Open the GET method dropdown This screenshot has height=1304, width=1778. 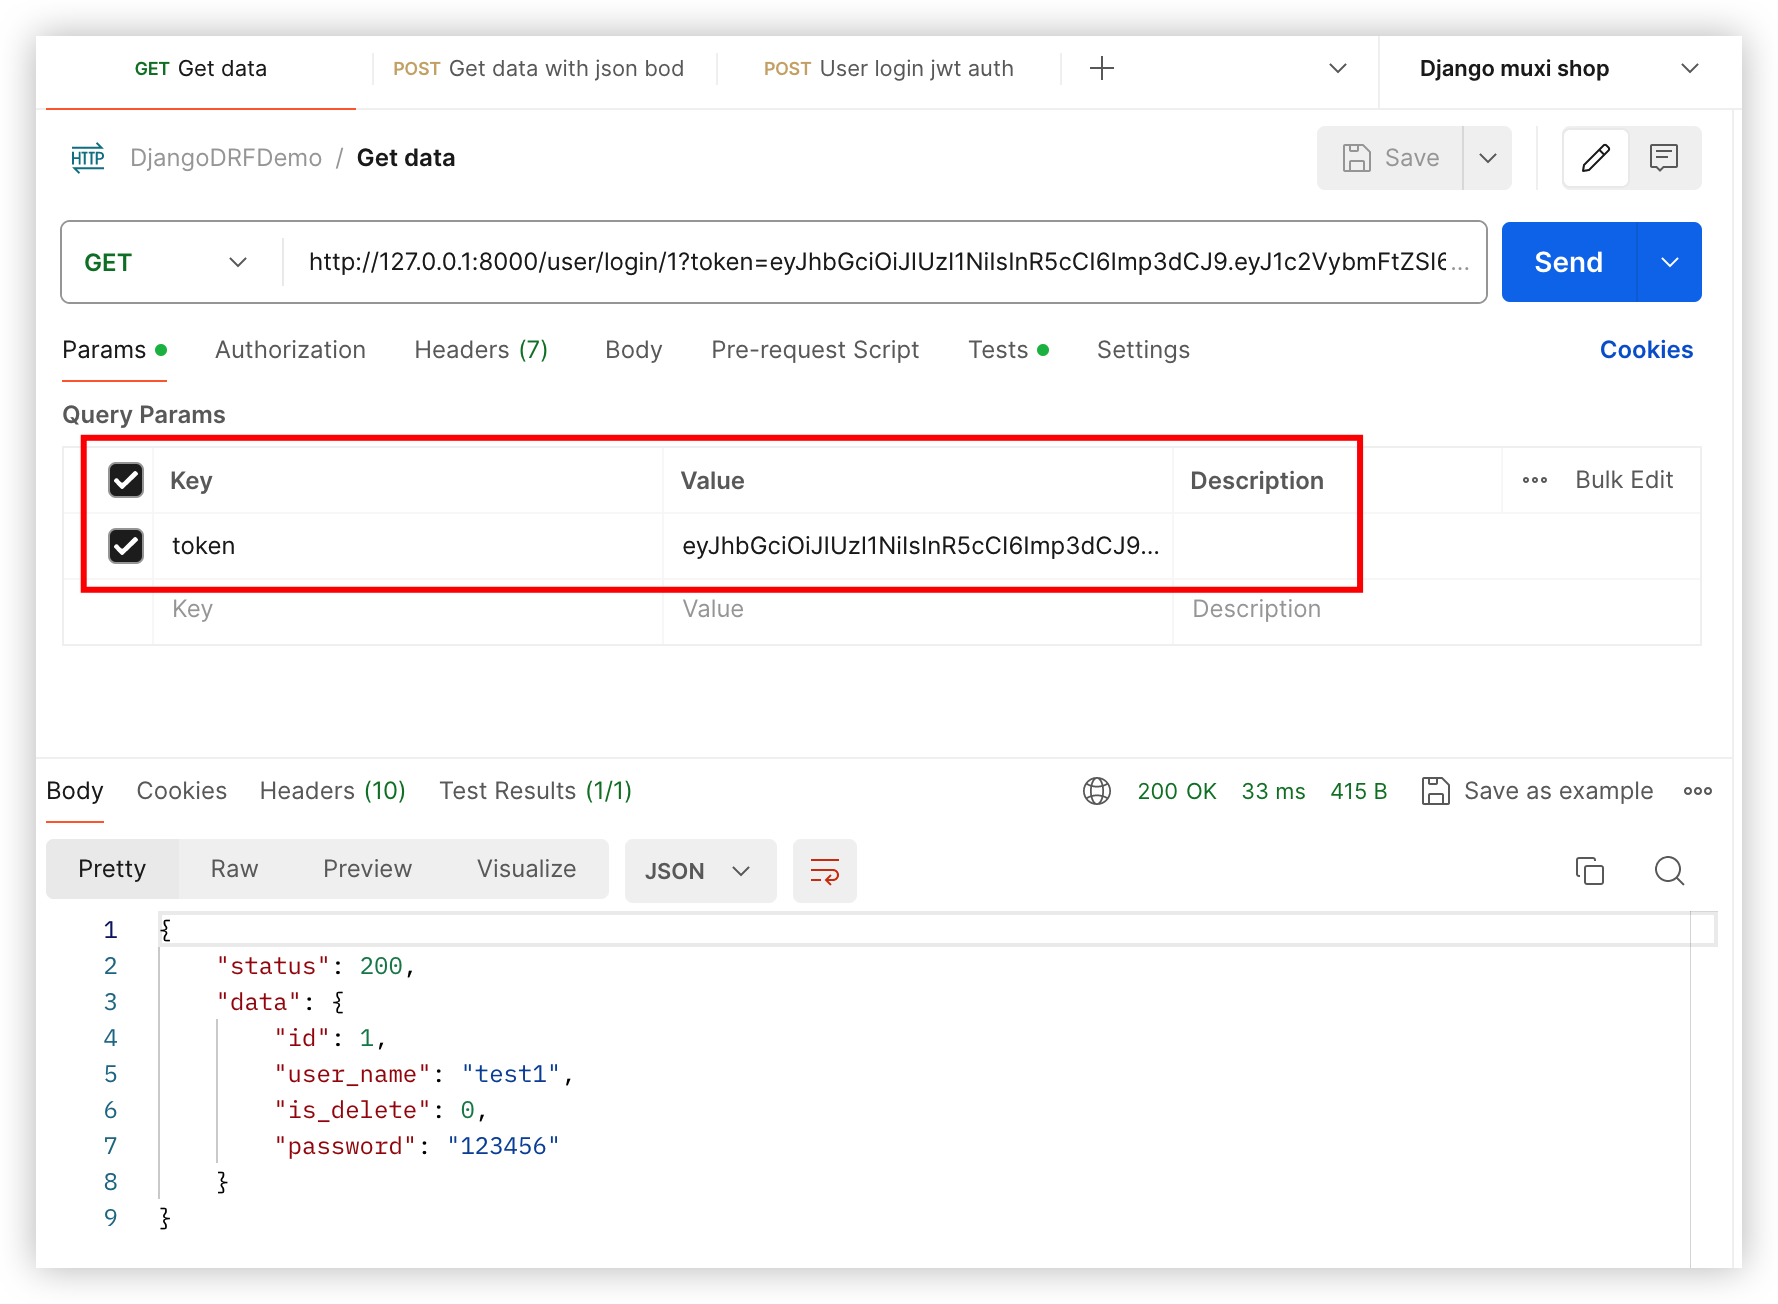click(x=166, y=262)
